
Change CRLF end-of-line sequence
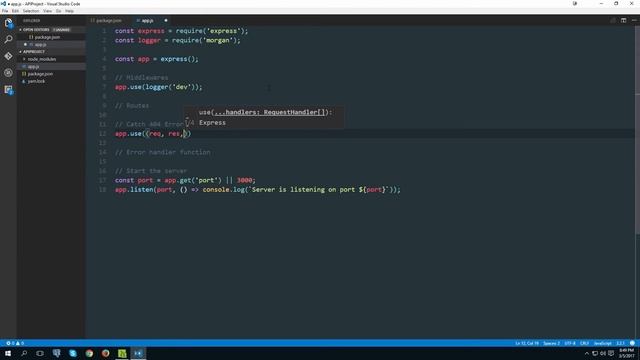(x=584, y=343)
